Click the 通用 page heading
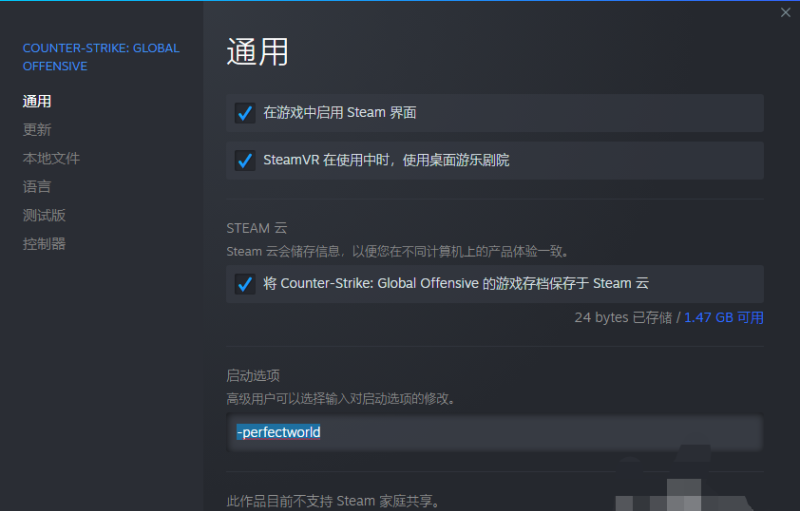This screenshot has width=800, height=511. point(258,52)
